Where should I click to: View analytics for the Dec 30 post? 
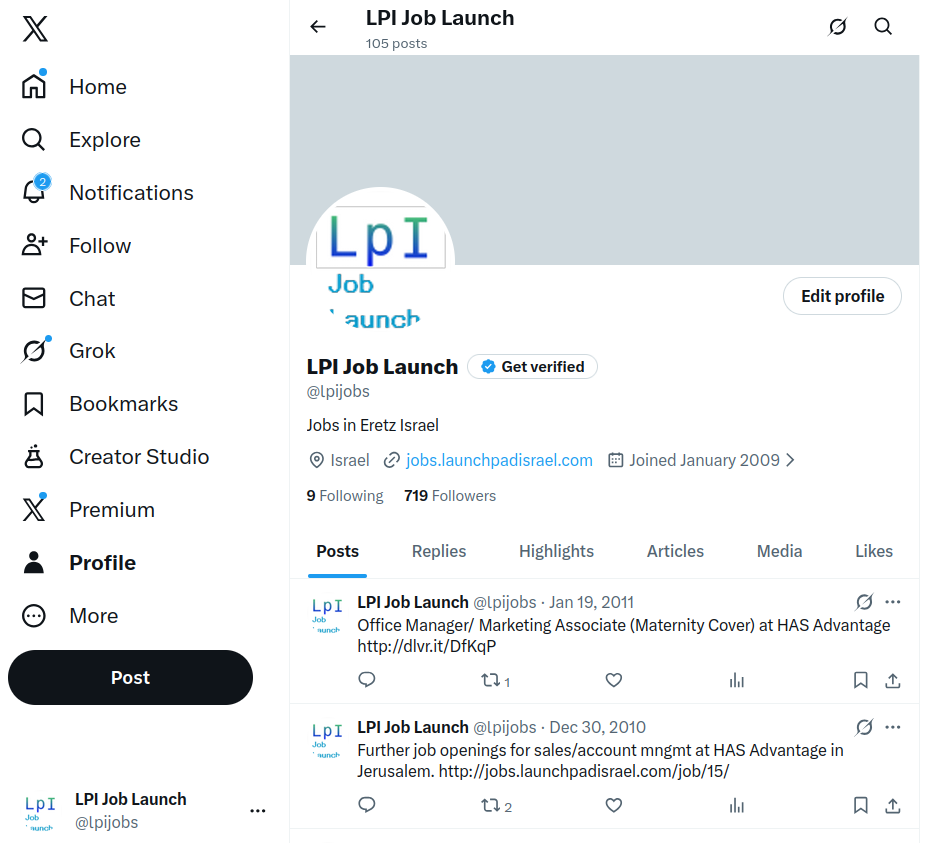737,805
